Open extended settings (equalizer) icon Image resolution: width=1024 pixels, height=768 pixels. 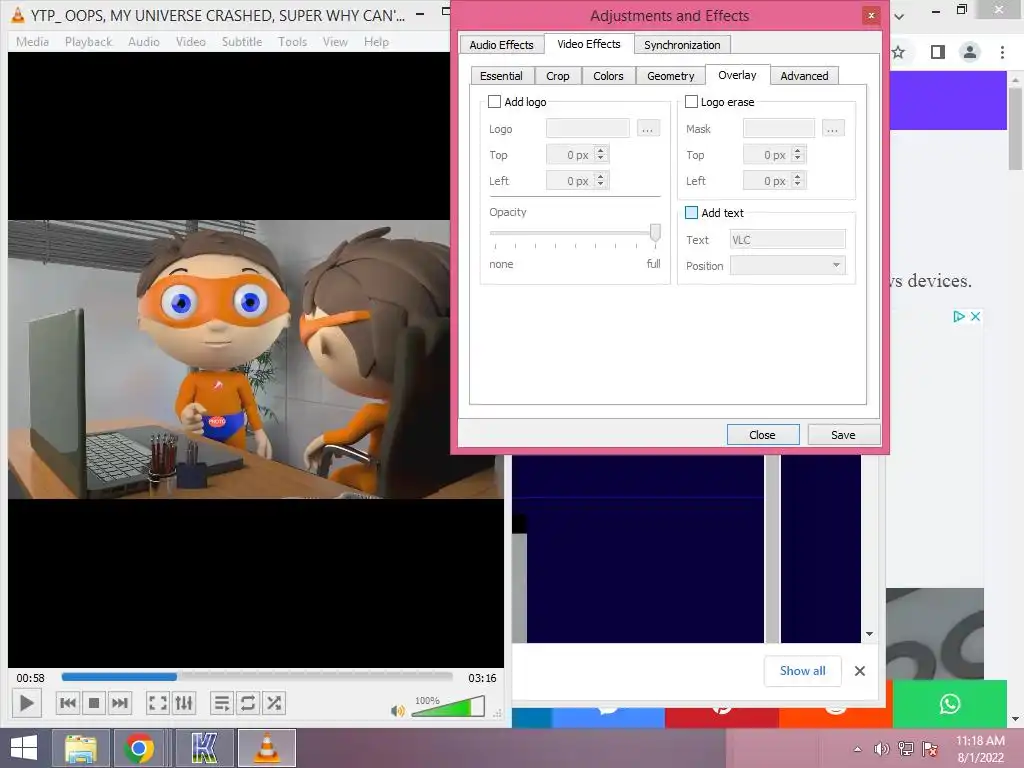click(184, 703)
